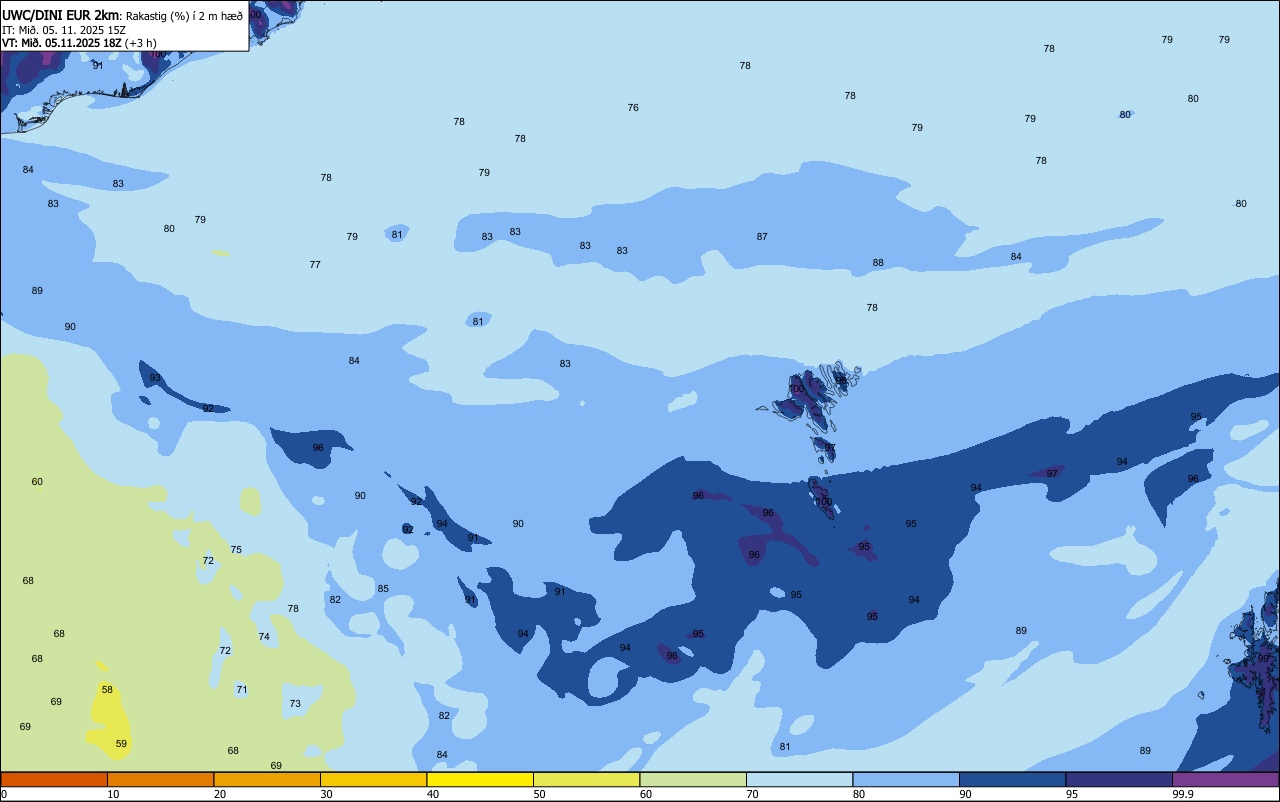Click the '10' legend tick label
This screenshot has height=802, width=1280.
(x=114, y=794)
